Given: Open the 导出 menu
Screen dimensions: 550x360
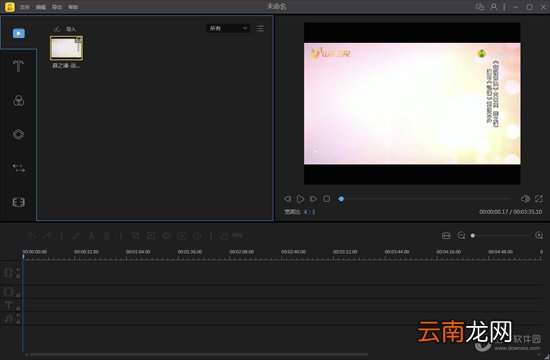Looking at the screenshot, I should click(x=57, y=7).
